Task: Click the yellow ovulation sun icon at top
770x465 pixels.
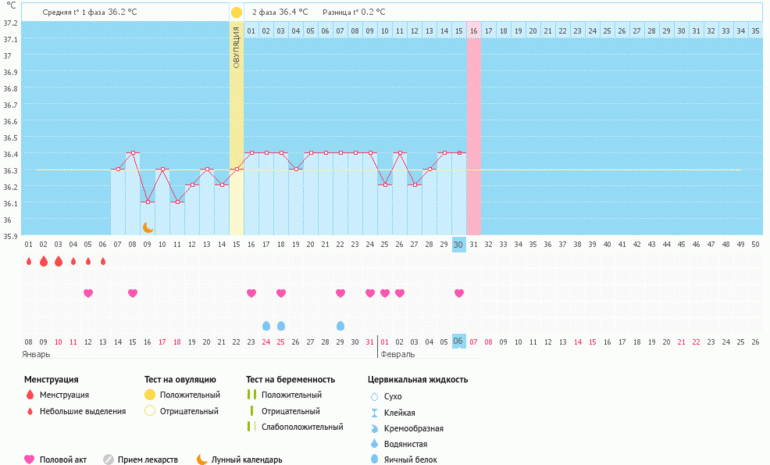Action: [x=236, y=12]
